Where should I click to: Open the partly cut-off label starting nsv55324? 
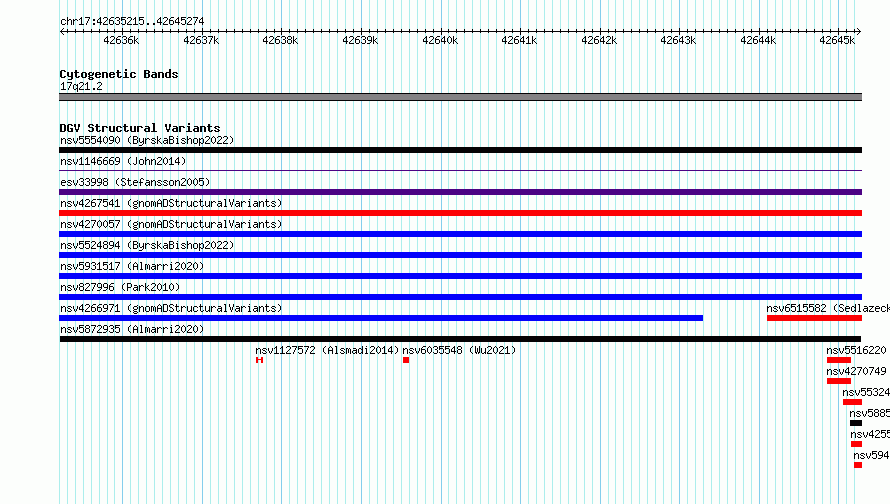point(866,392)
